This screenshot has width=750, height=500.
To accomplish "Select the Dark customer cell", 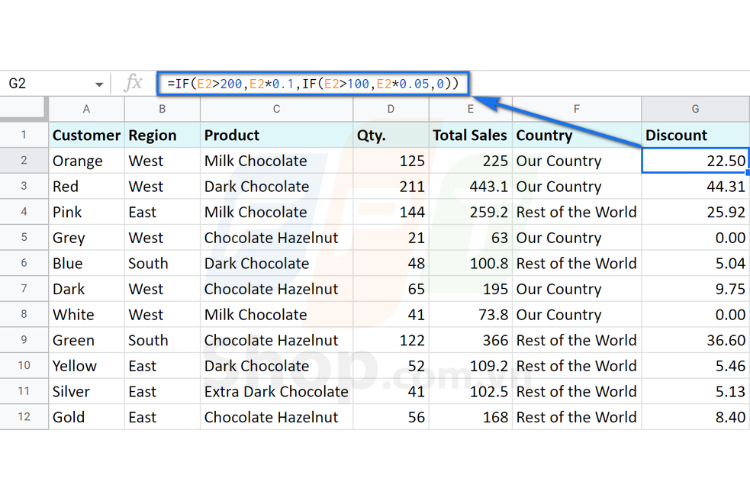I will tap(87, 289).
